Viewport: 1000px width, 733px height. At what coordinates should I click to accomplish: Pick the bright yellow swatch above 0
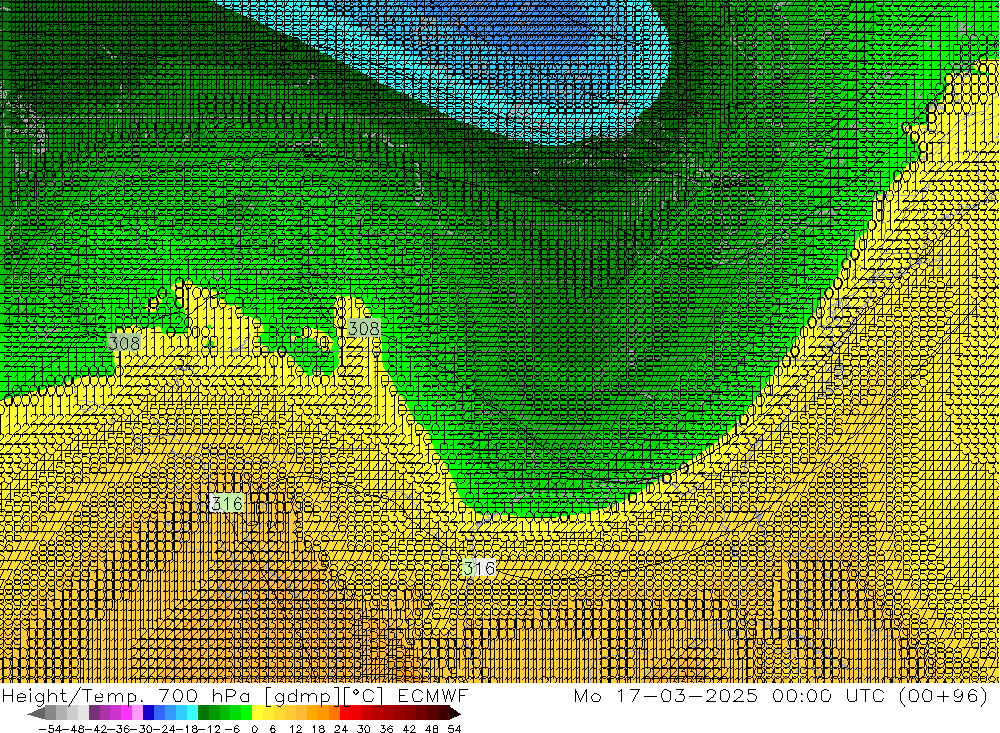pos(258,713)
